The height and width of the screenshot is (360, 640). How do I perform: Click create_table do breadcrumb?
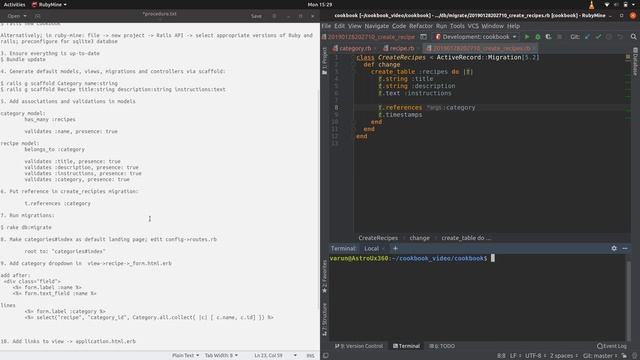[466, 238]
